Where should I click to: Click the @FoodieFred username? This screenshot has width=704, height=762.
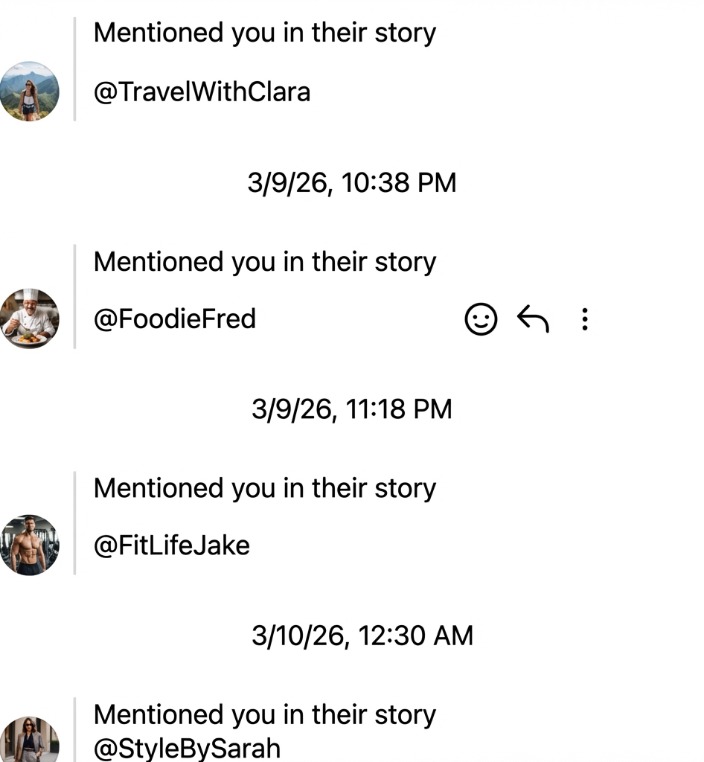(x=175, y=319)
